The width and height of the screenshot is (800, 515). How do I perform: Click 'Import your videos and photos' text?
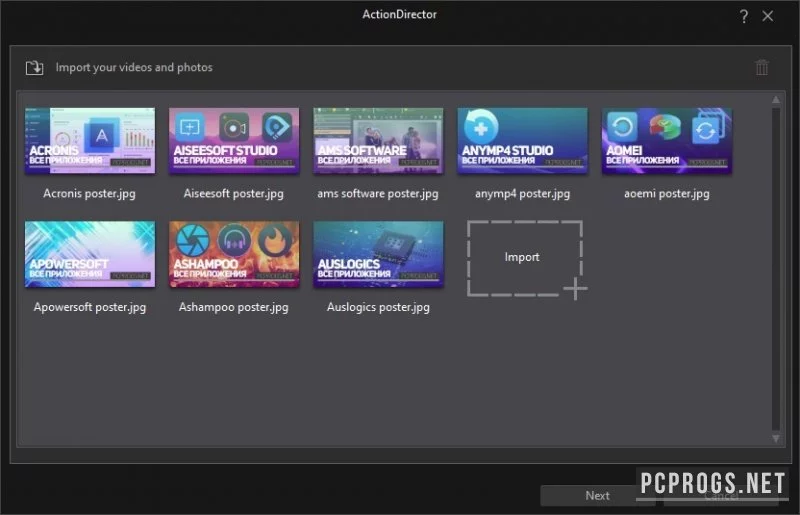click(x=134, y=67)
